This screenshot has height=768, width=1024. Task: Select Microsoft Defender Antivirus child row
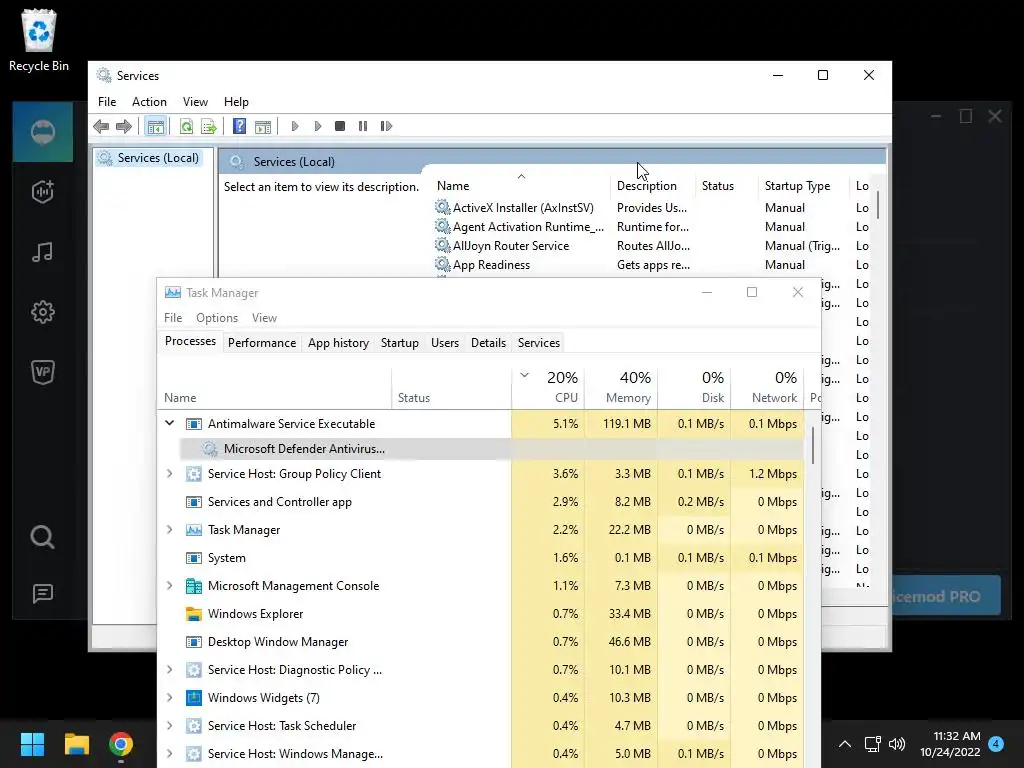point(491,449)
